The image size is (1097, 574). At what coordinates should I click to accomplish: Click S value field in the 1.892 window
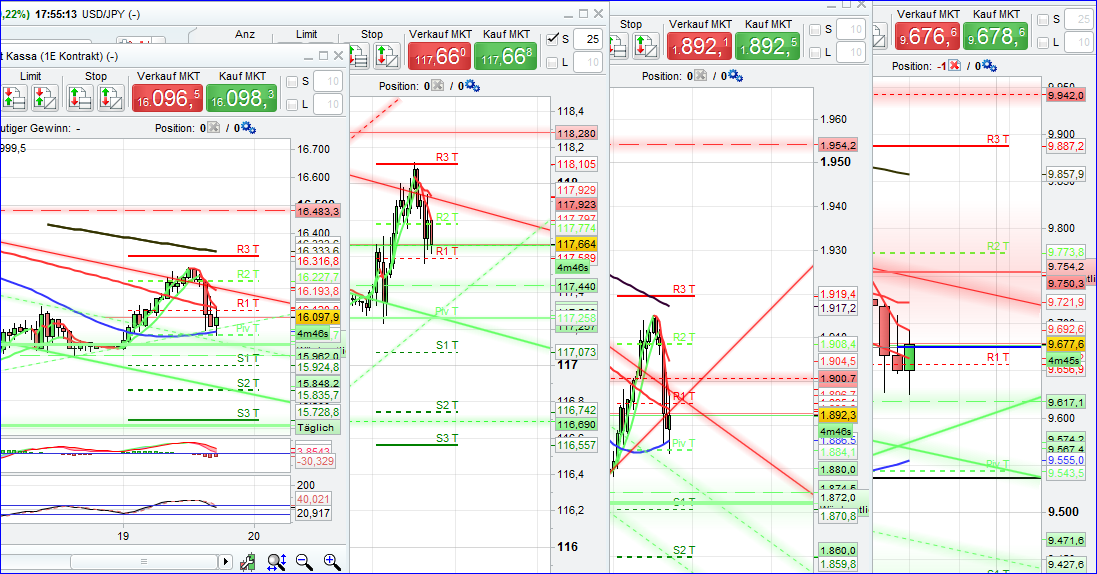click(x=851, y=29)
